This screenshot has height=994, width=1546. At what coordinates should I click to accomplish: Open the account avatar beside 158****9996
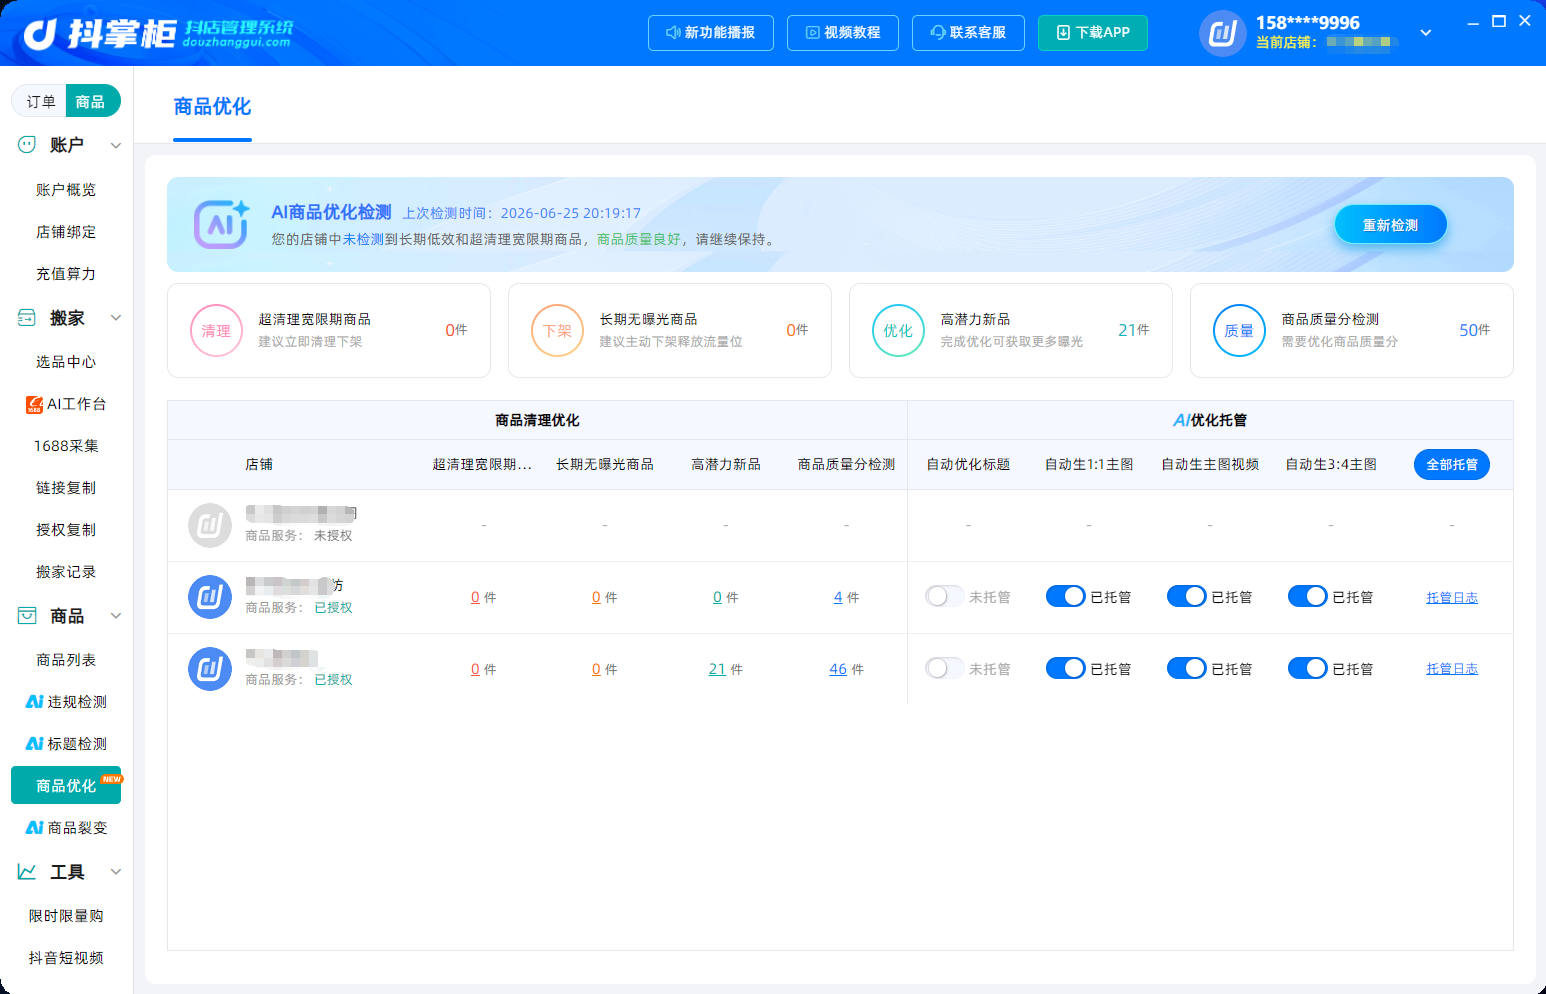click(x=1222, y=33)
